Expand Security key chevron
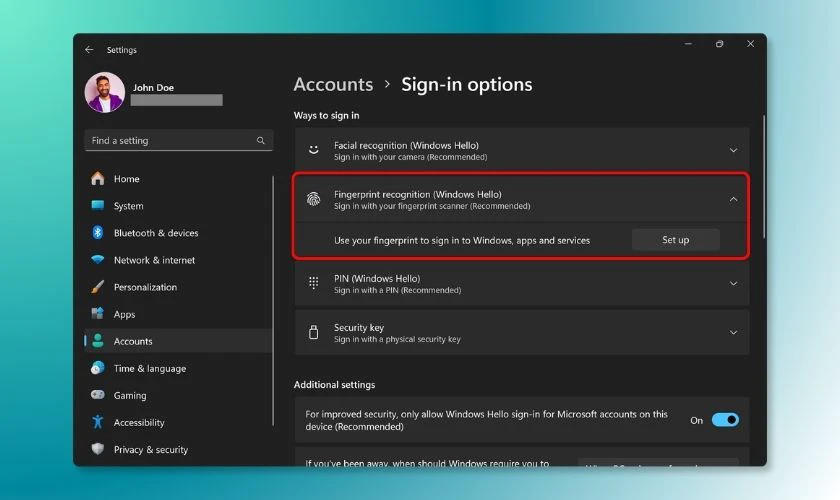The width and height of the screenshot is (840, 500). [733, 332]
